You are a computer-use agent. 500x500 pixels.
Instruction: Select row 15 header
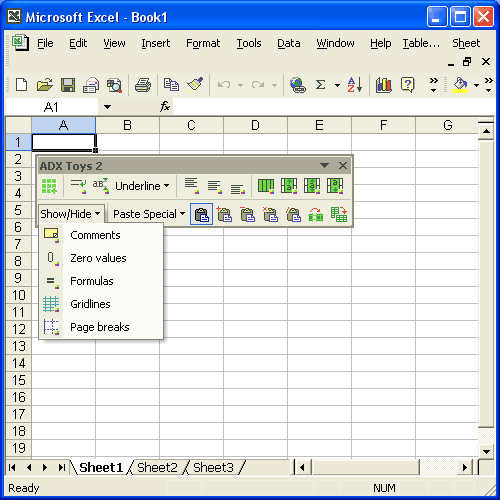click(x=19, y=380)
